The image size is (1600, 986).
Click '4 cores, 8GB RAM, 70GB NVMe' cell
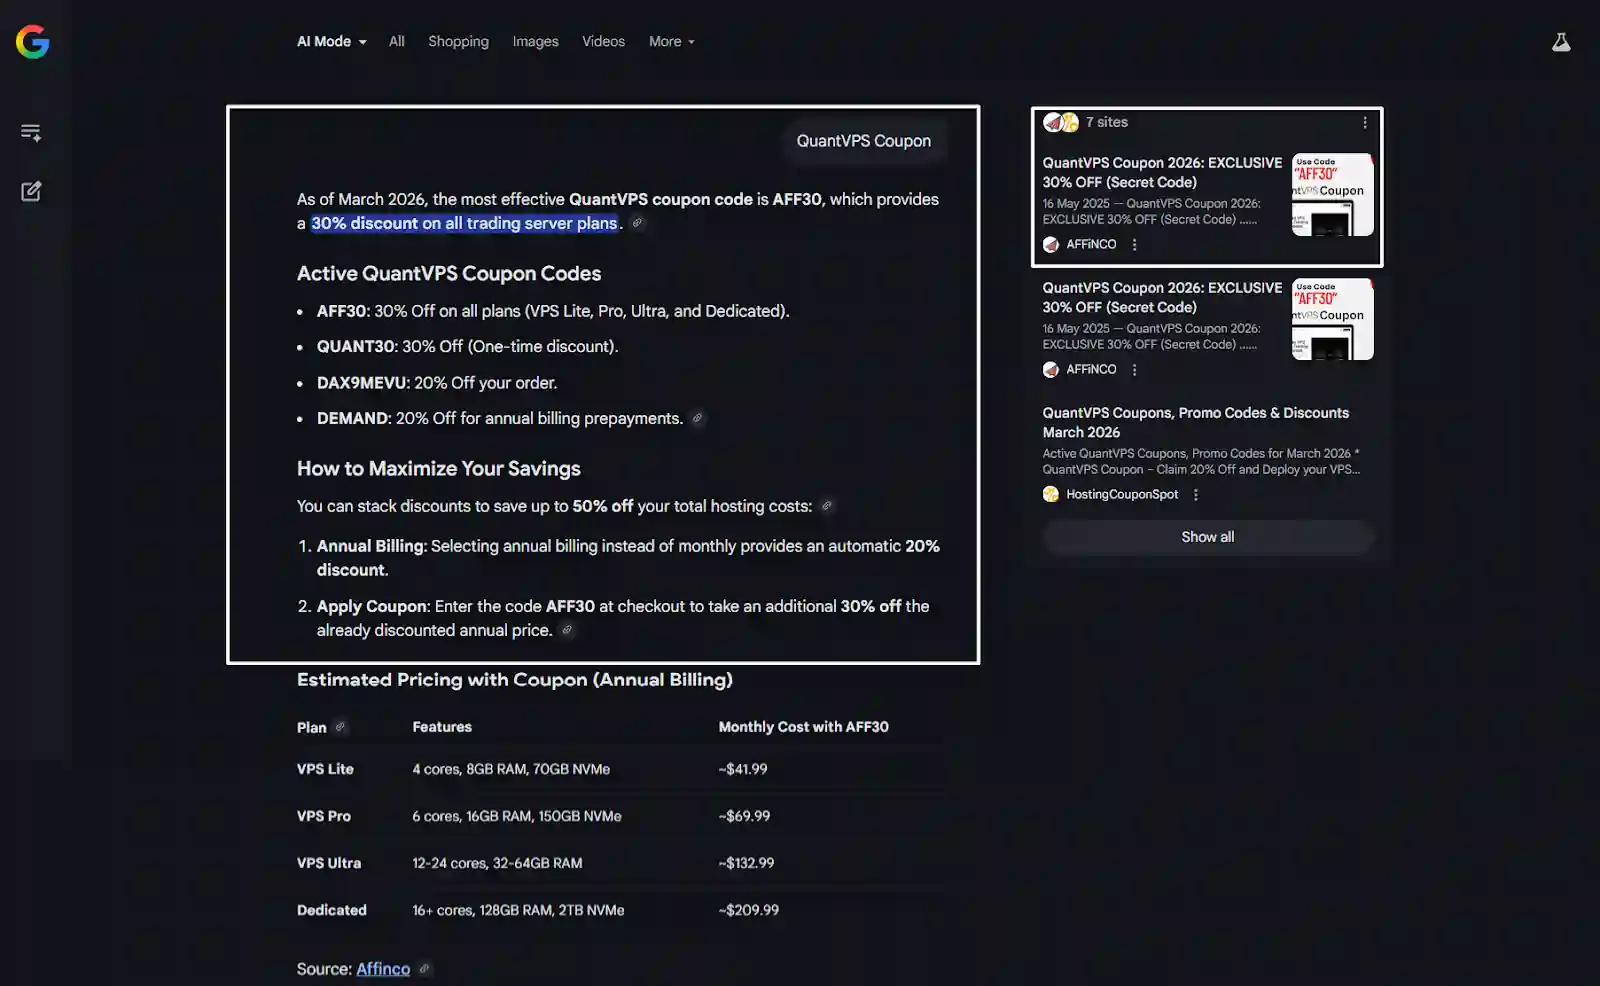click(x=511, y=769)
